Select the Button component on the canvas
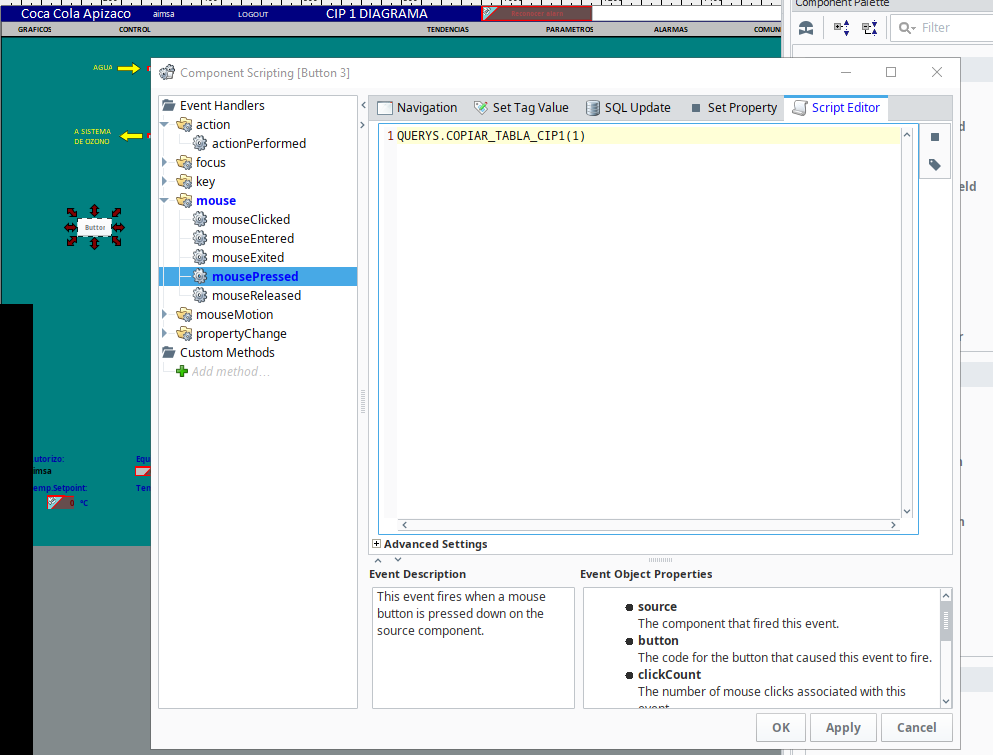993x755 pixels. coord(95,227)
